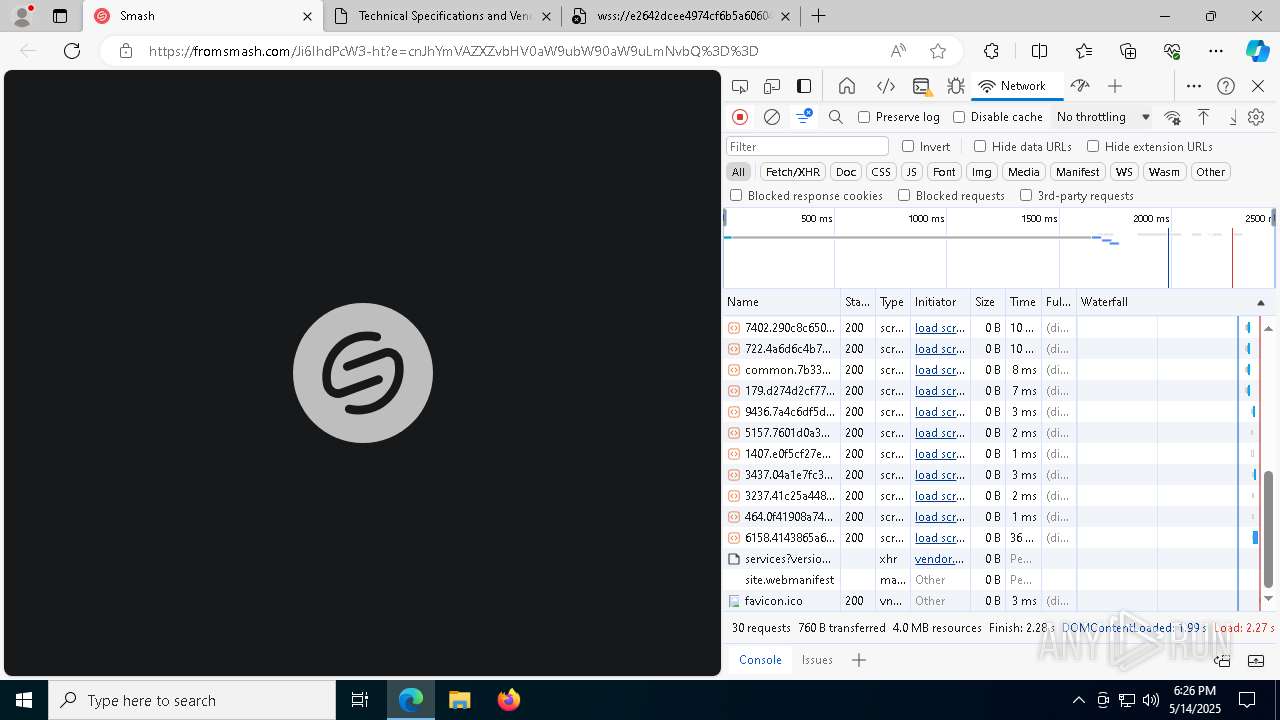
Task: Open Windows Start menu
Action: [x=24, y=700]
